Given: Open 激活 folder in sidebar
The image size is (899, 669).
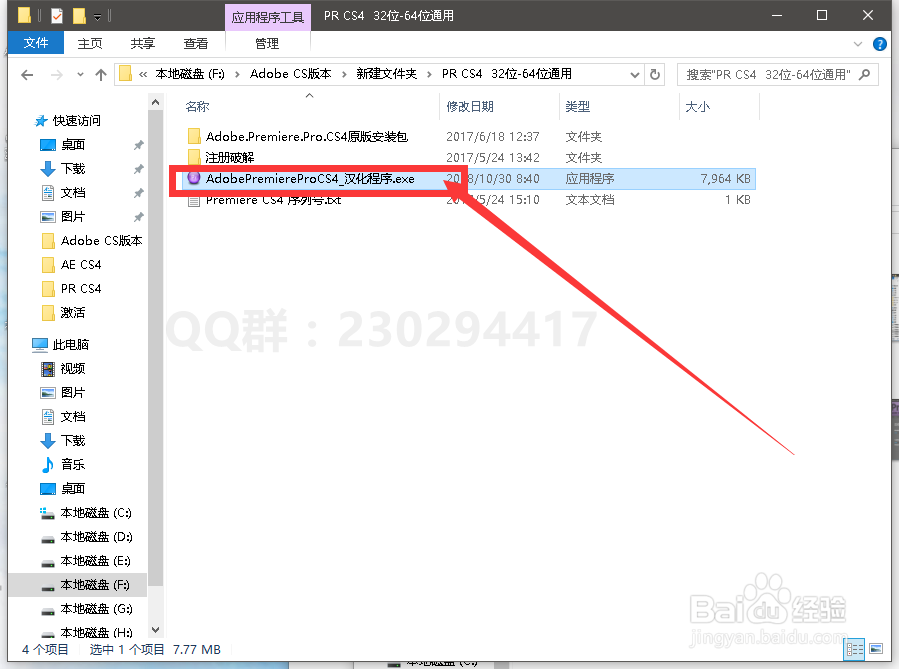Looking at the screenshot, I should pyautogui.click(x=73, y=313).
